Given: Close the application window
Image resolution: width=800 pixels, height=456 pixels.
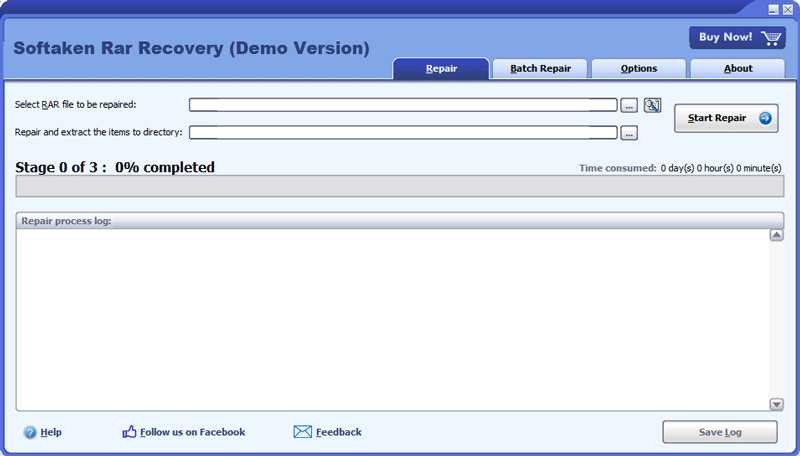Looking at the screenshot, I should pyautogui.click(x=788, y=9).
